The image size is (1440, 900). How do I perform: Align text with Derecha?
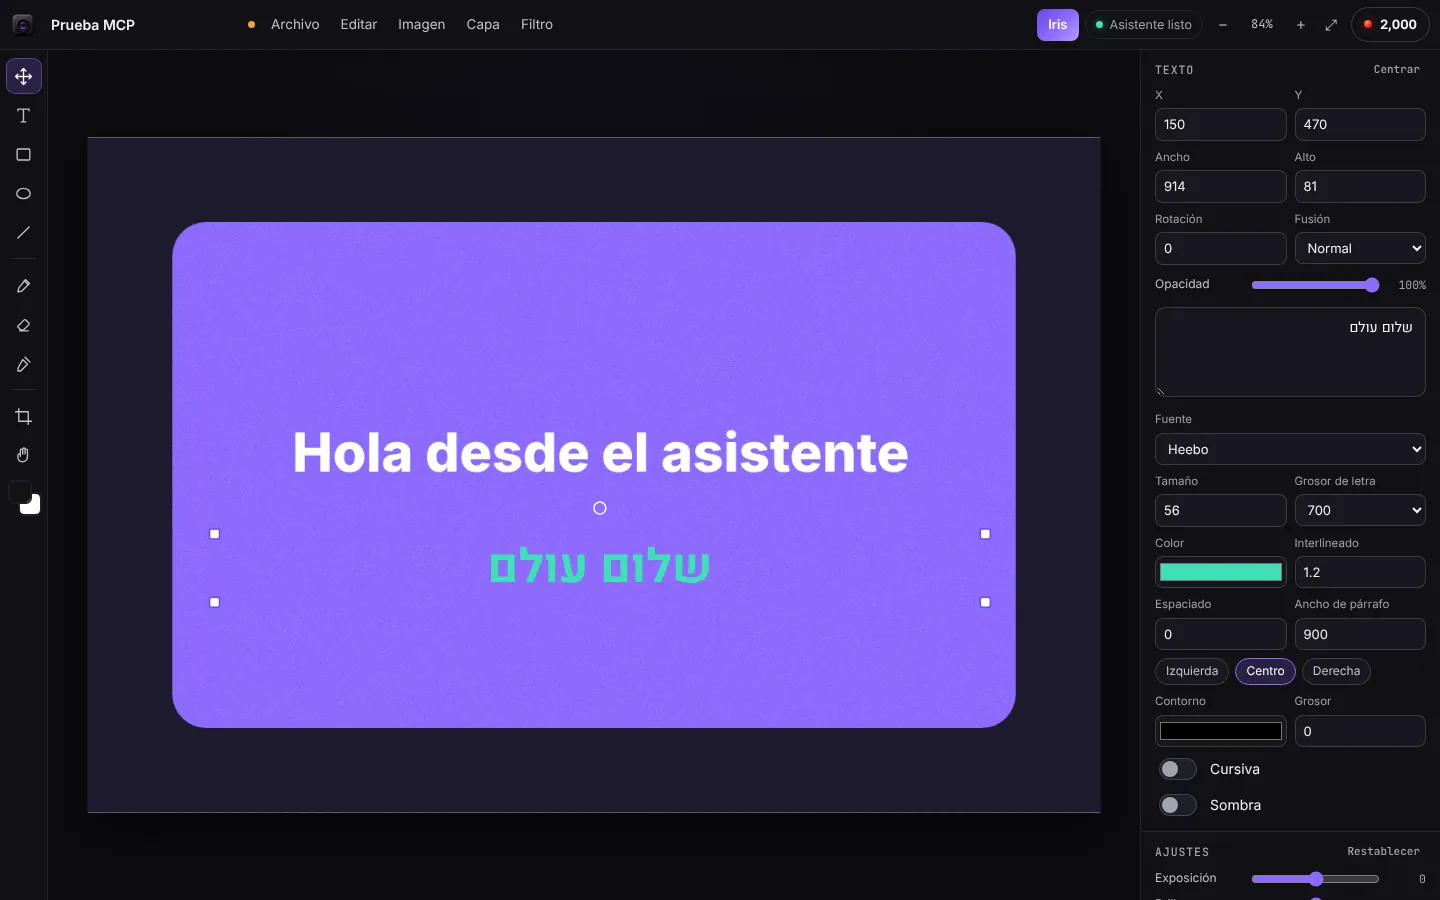1336,671
